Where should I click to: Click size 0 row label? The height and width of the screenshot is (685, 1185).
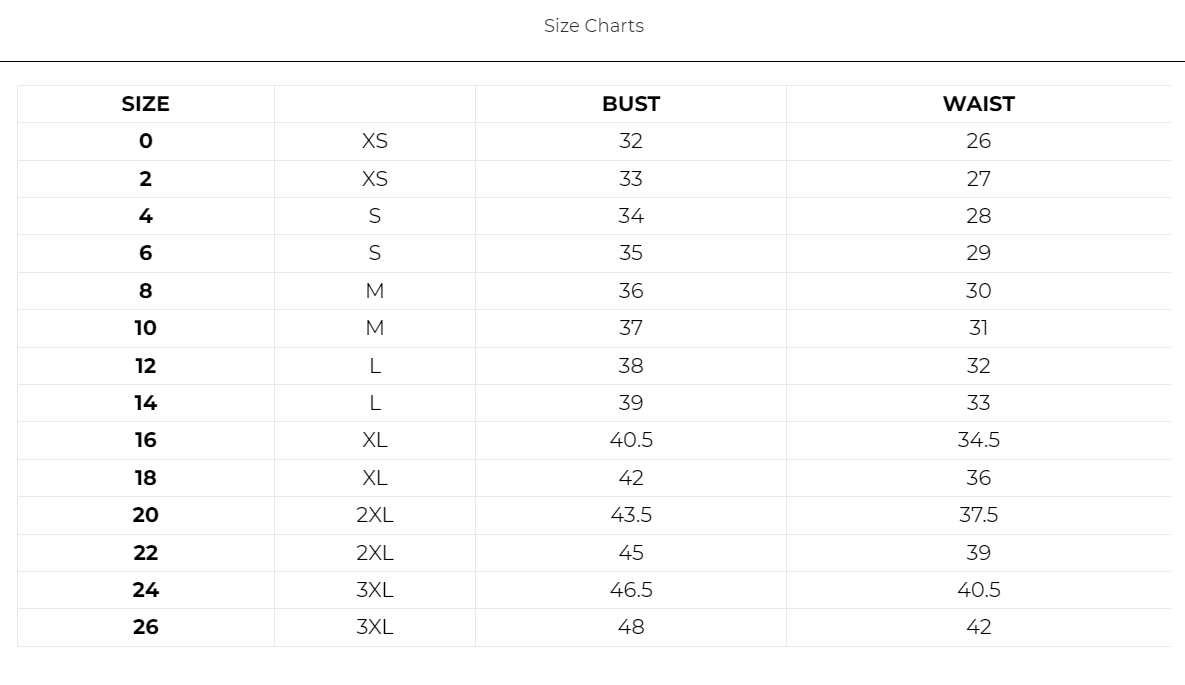point(146,141)
